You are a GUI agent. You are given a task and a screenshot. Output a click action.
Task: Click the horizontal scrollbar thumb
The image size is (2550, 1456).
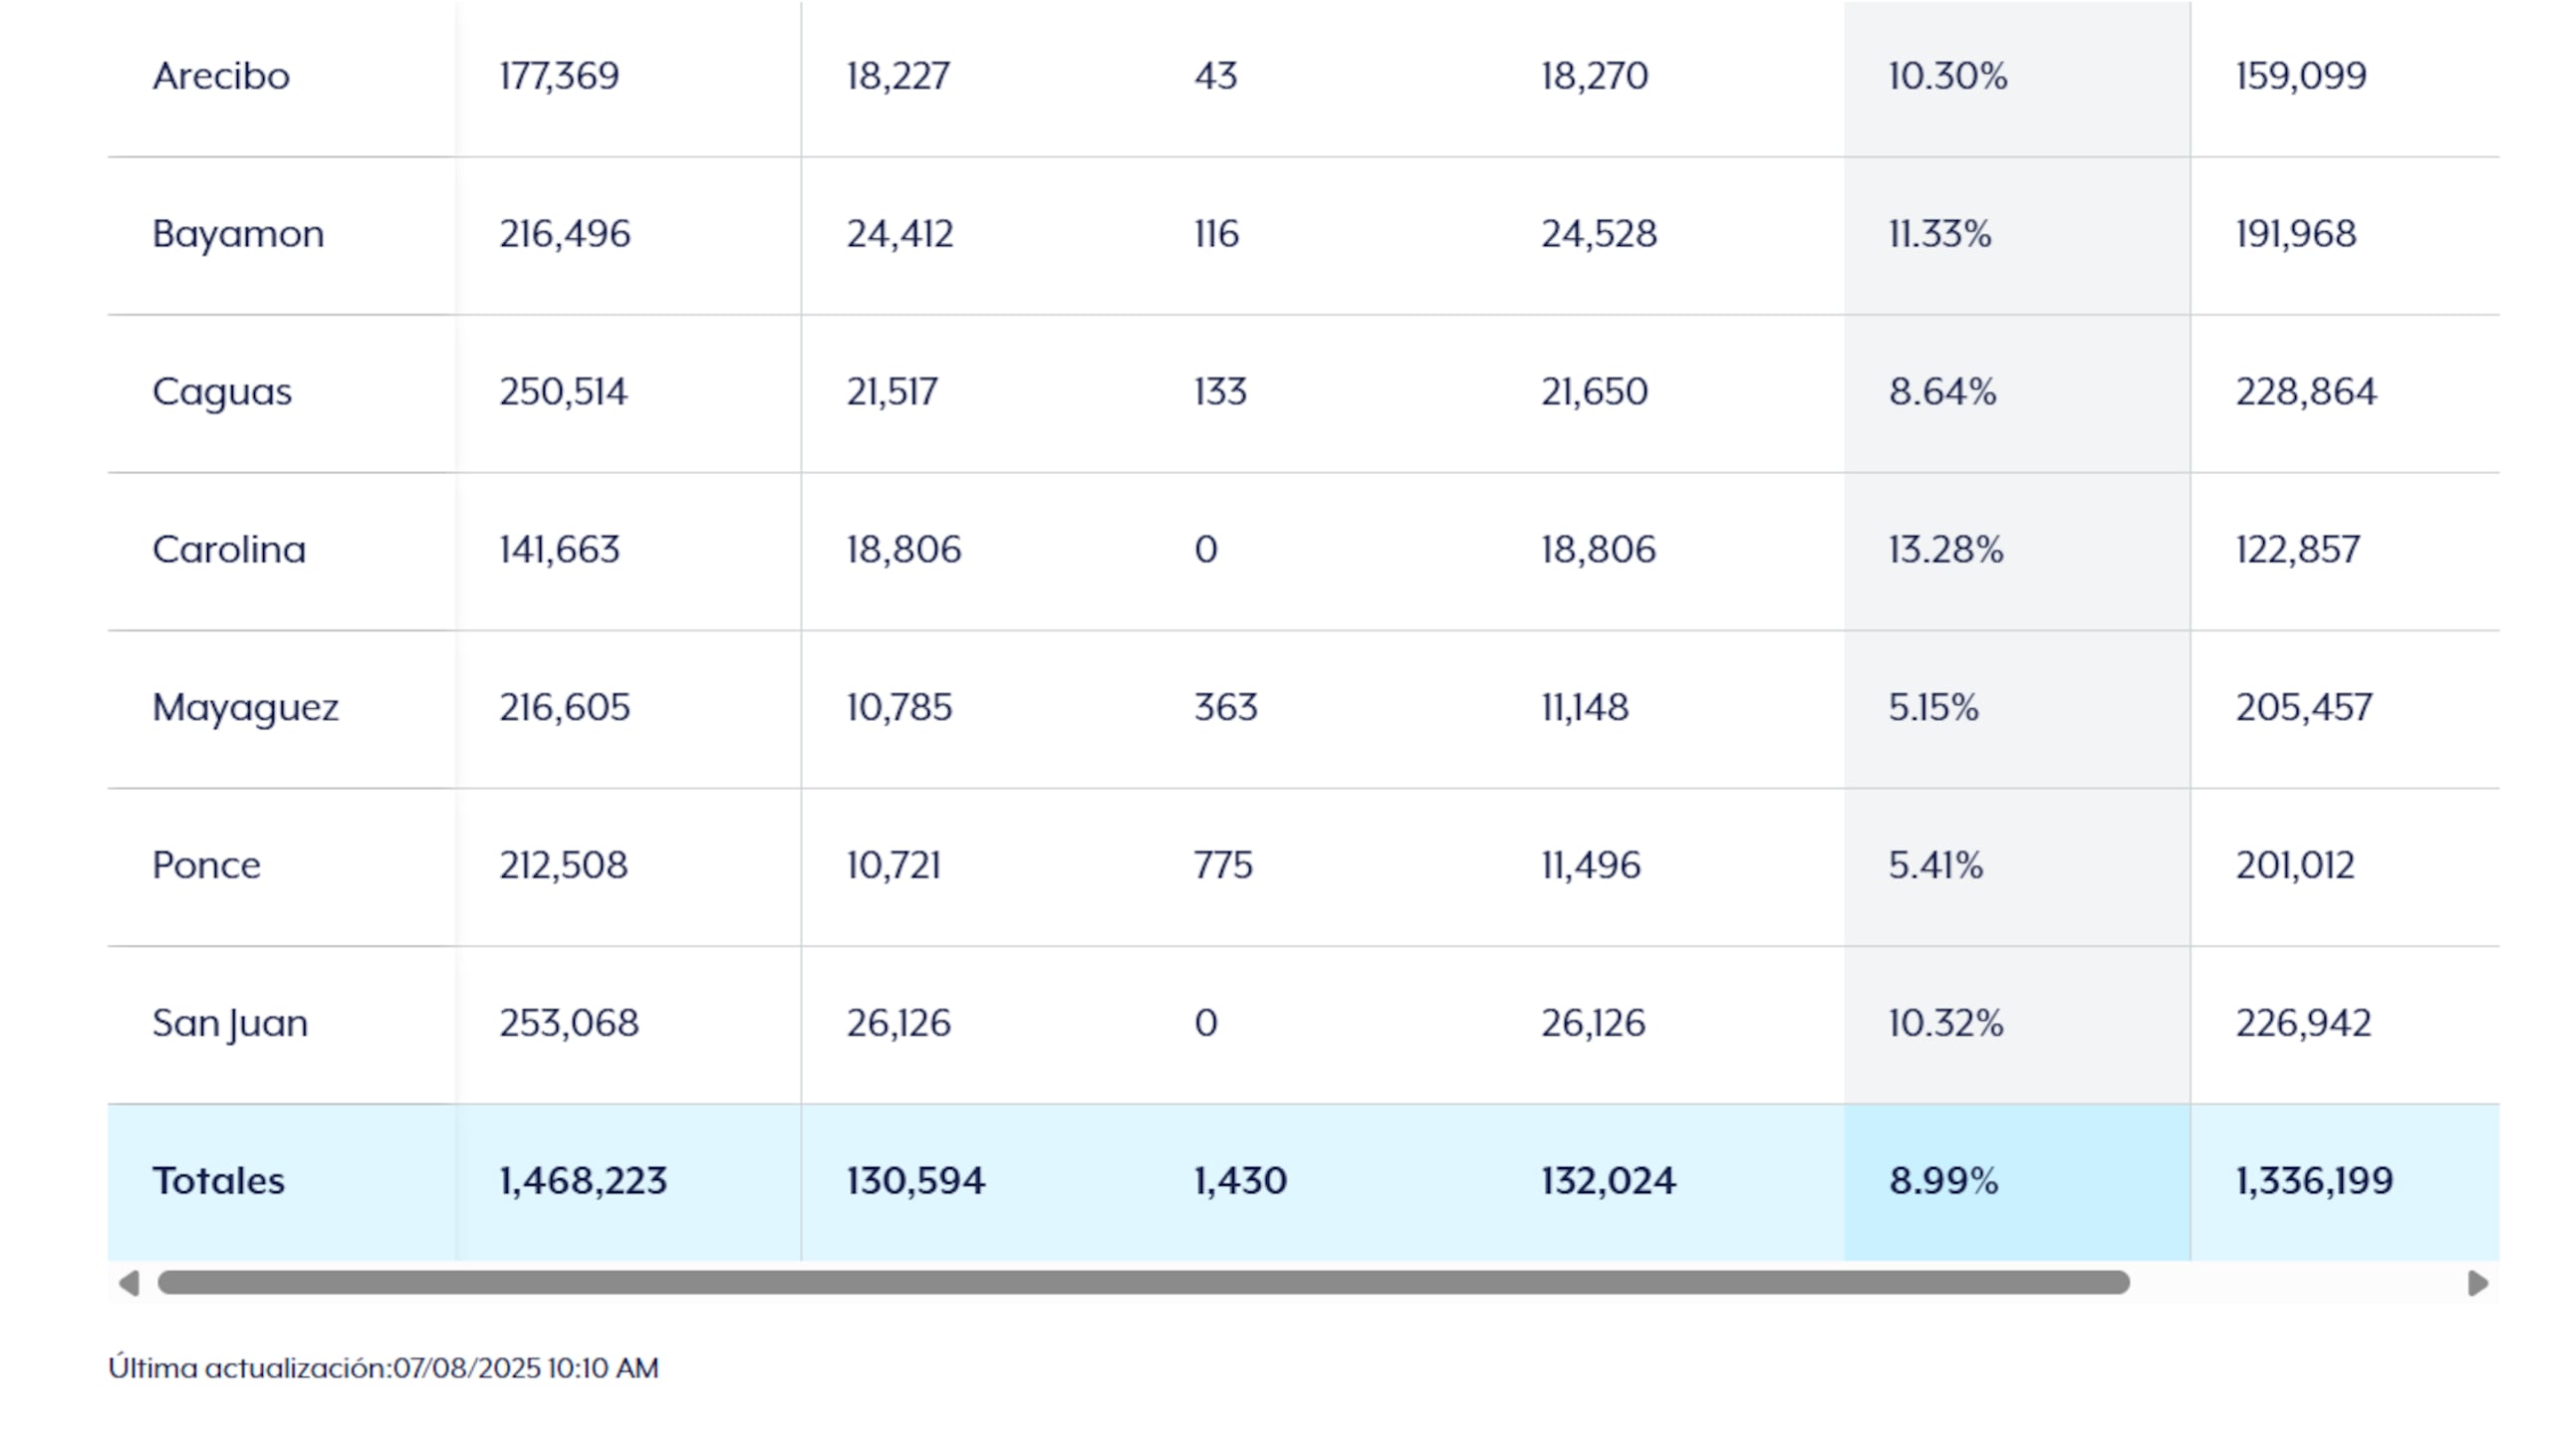click(x=1143, y=1283)
